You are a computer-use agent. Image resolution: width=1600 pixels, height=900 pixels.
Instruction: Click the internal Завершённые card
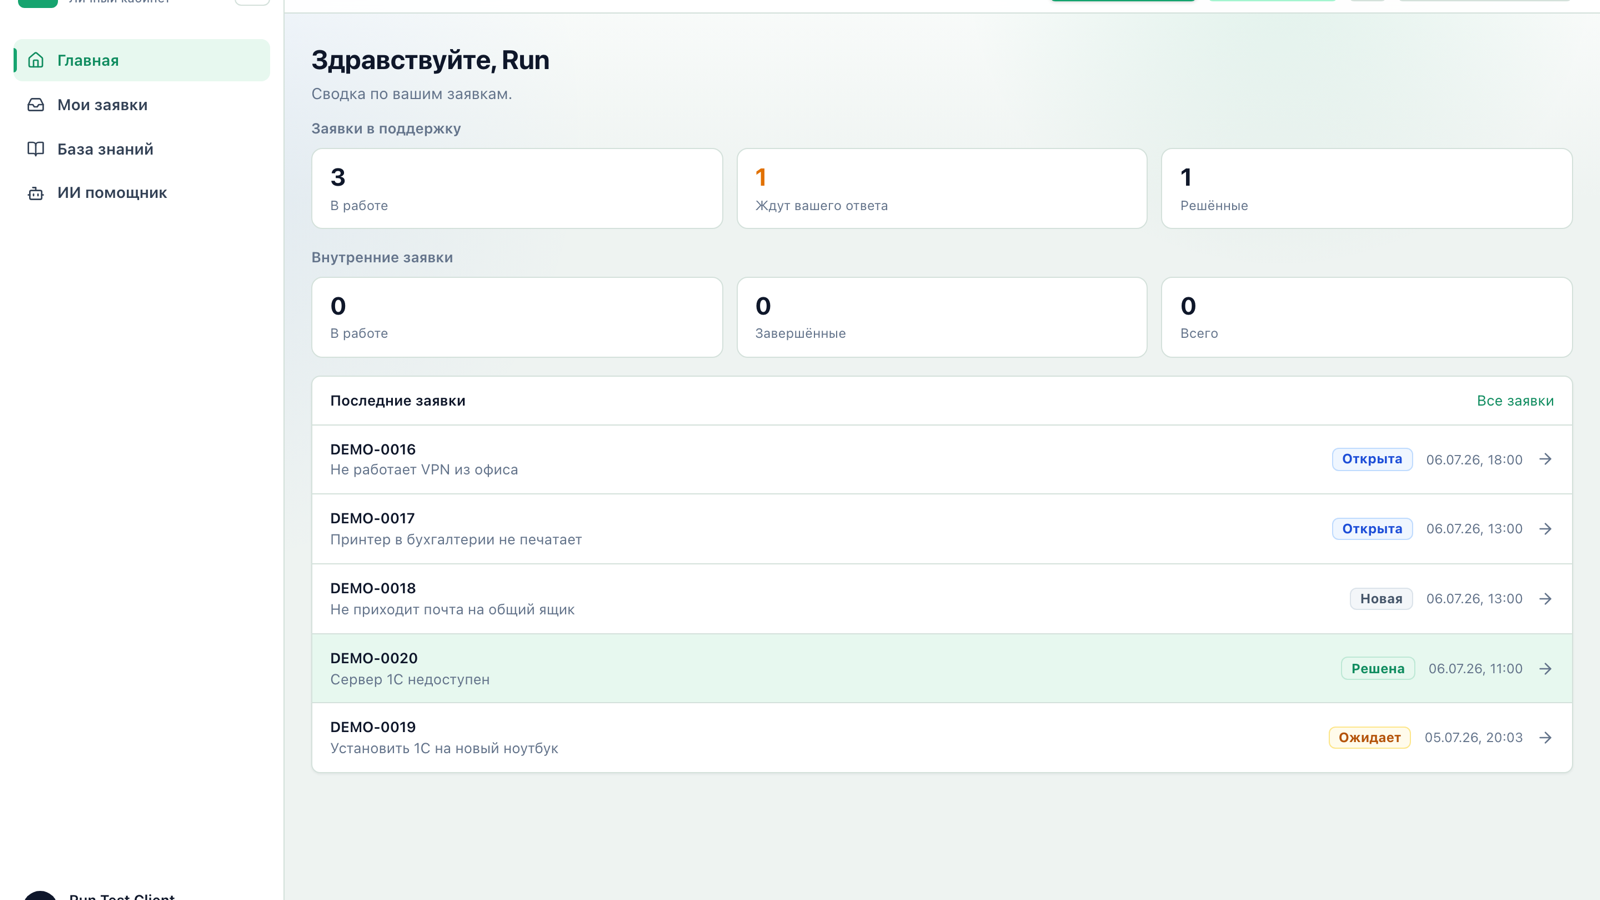click(x=942, y=317)
